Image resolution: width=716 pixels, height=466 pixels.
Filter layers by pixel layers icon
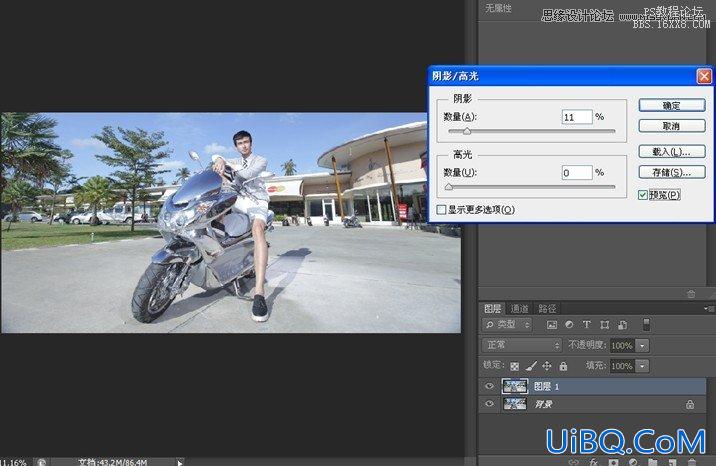pos(552,325)
